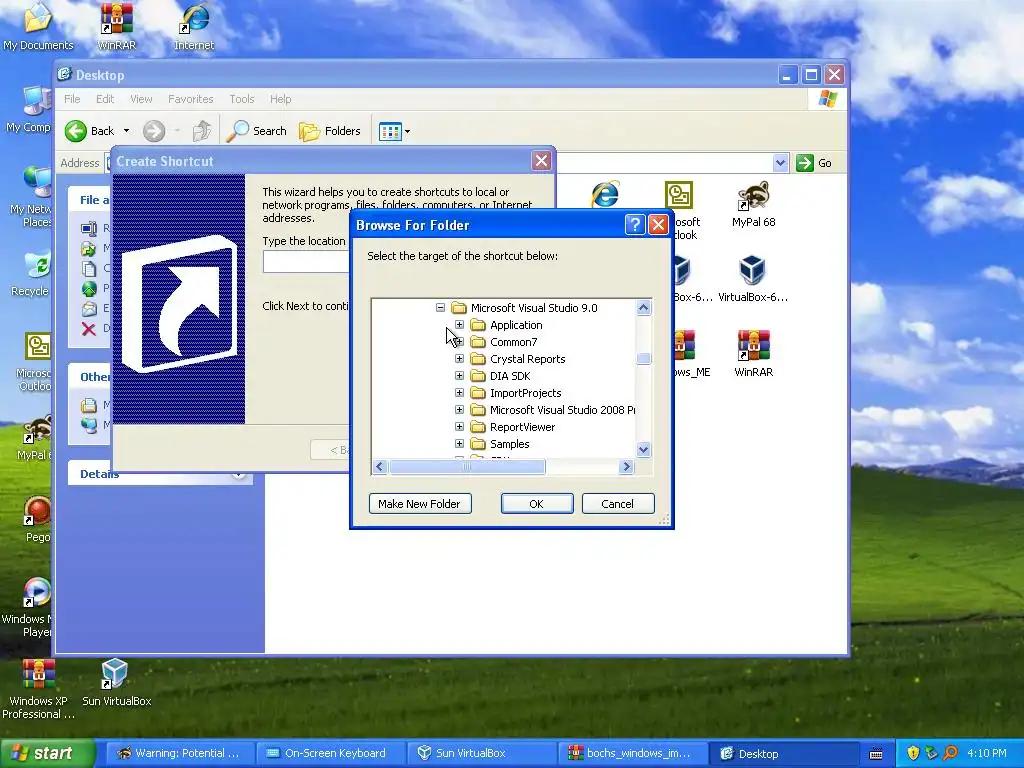
Task: Select VirtualBox-6 icon in Desktop window
Action: [752, 279]
